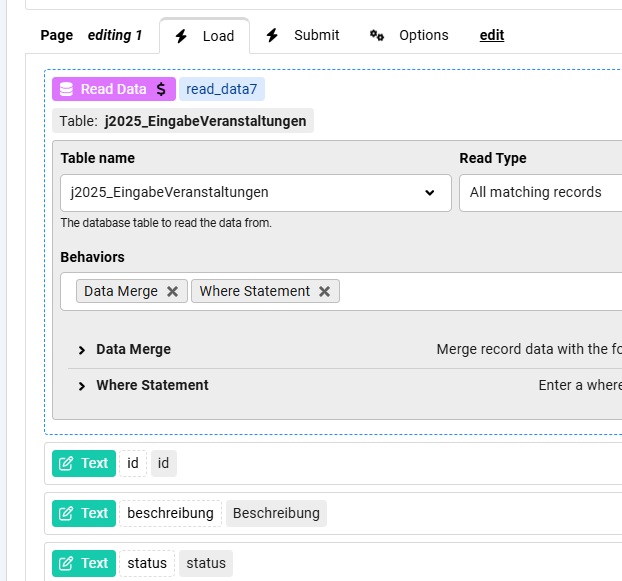Click the gears icon beside Options

click(377, 35)
